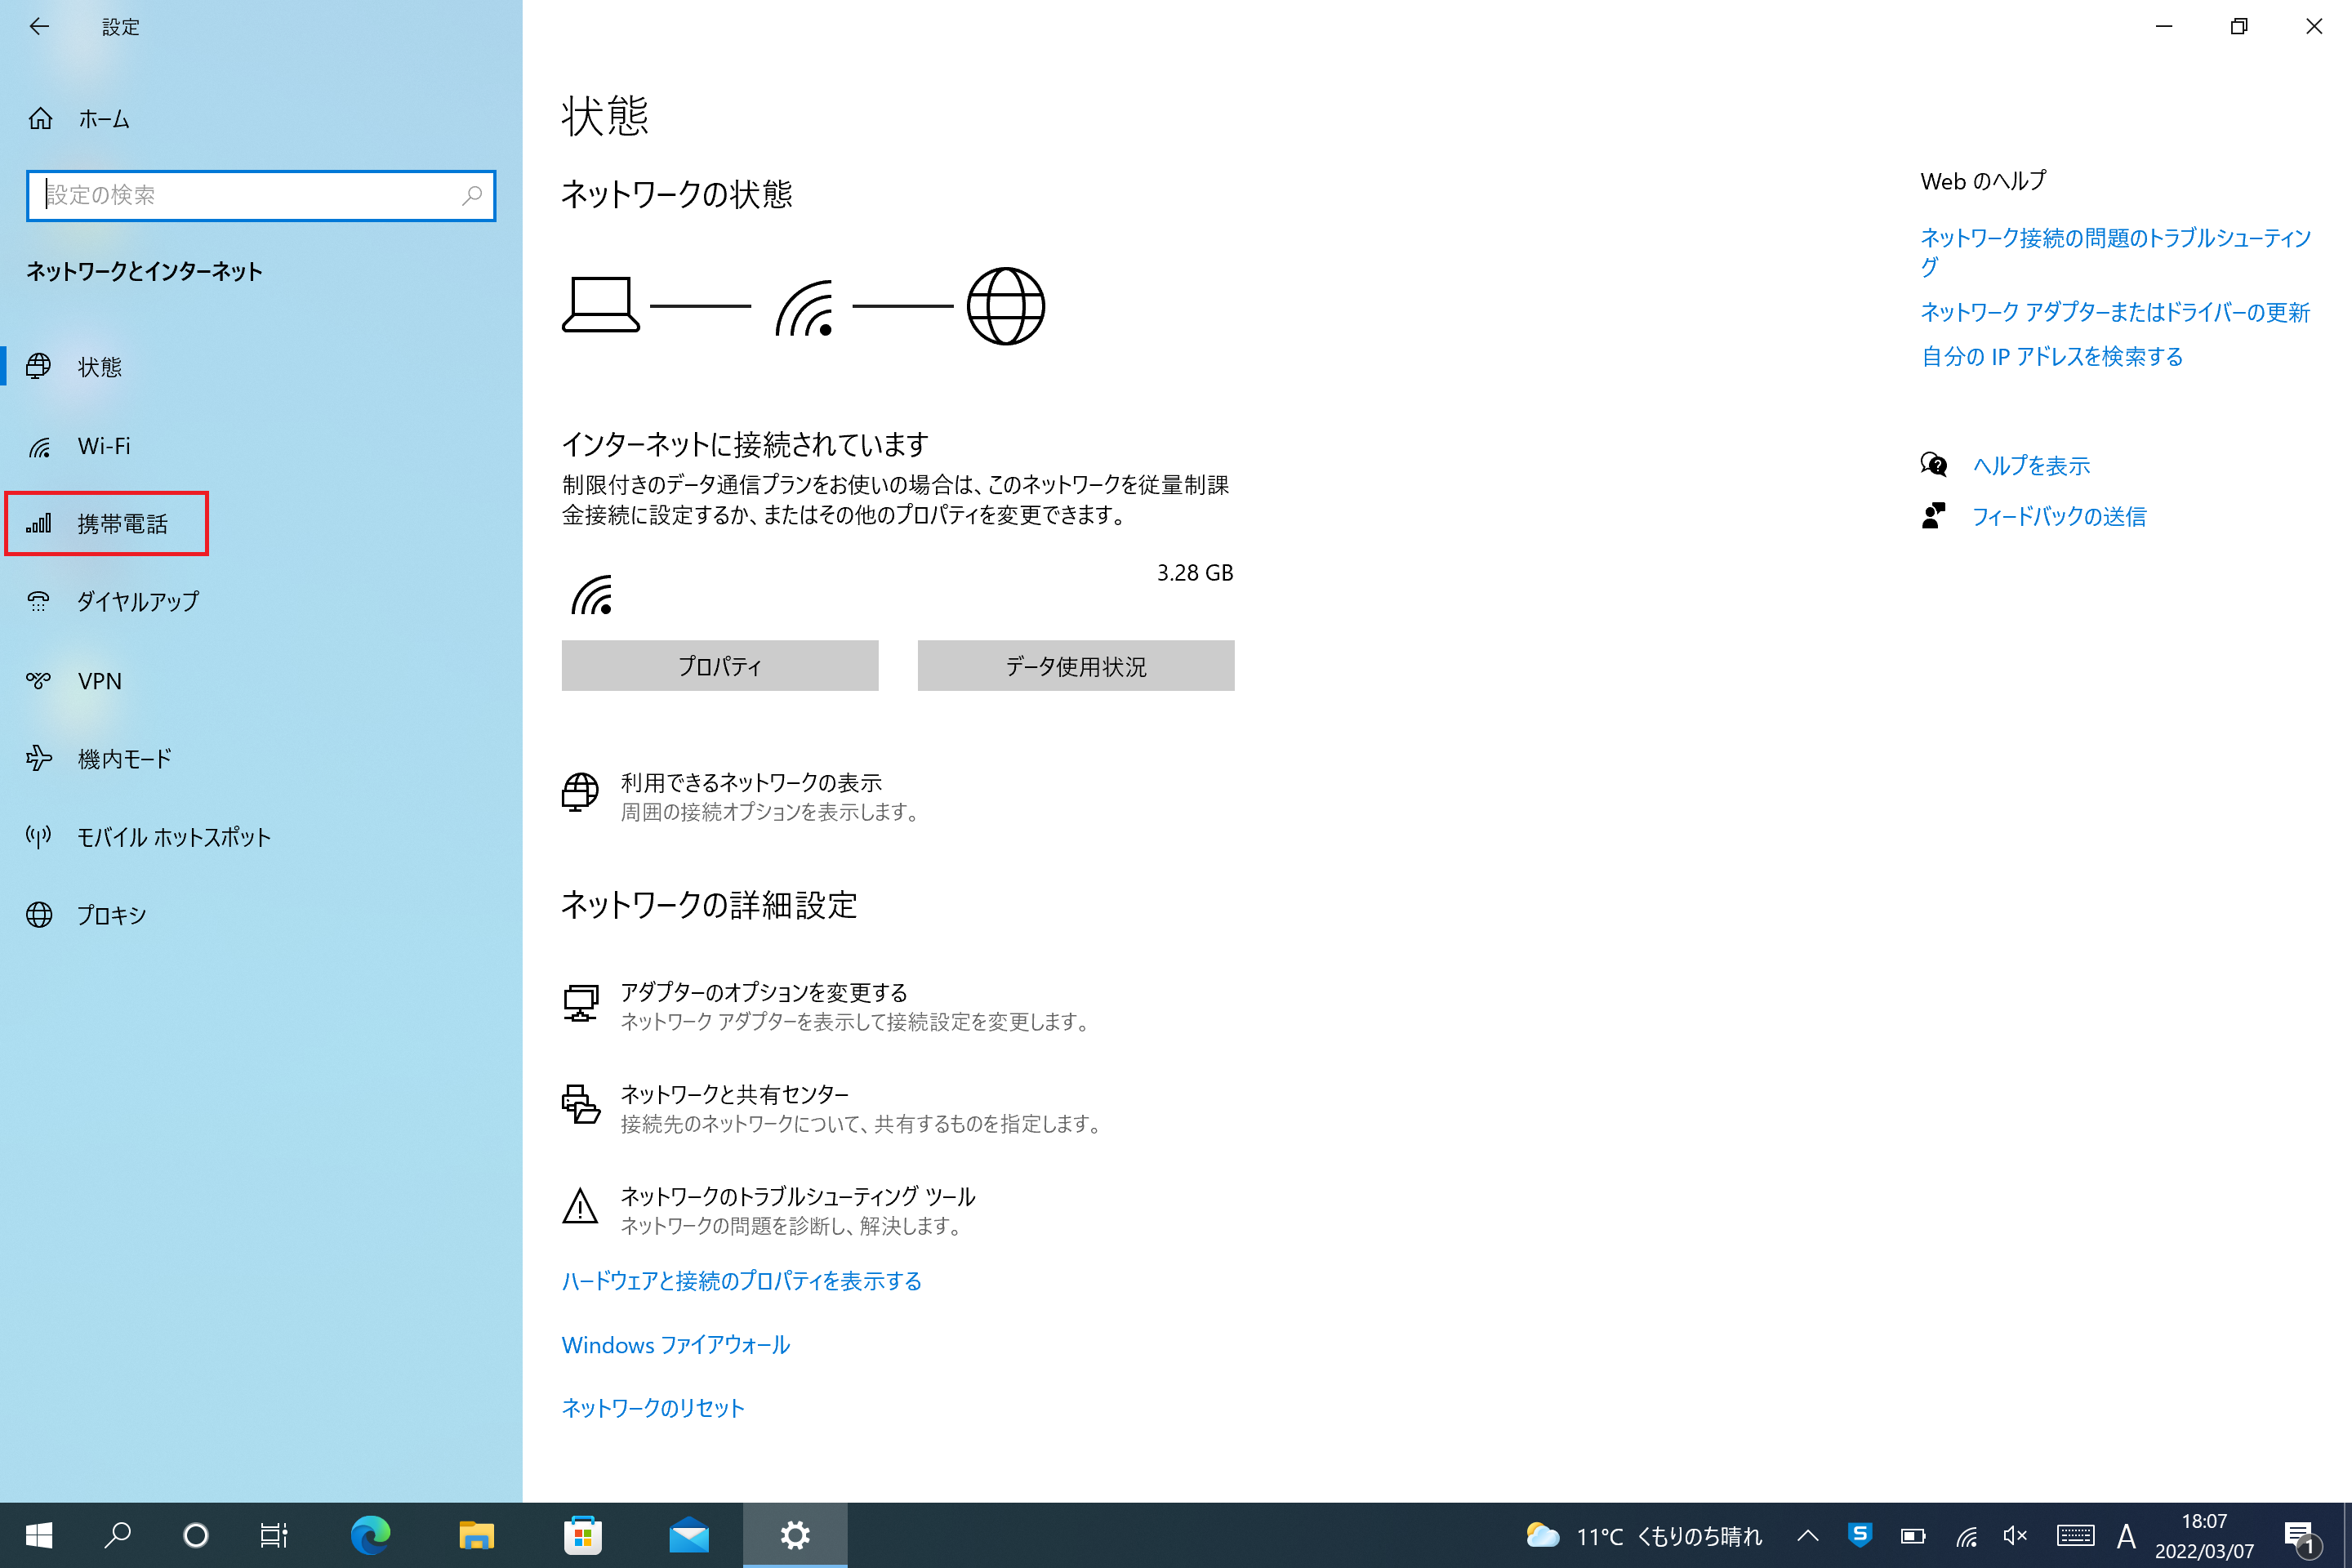Open the touch keyboard tray icon
Image resolution: width=2352 pixels, height=1568 pixels.
coord(2075,1536)
